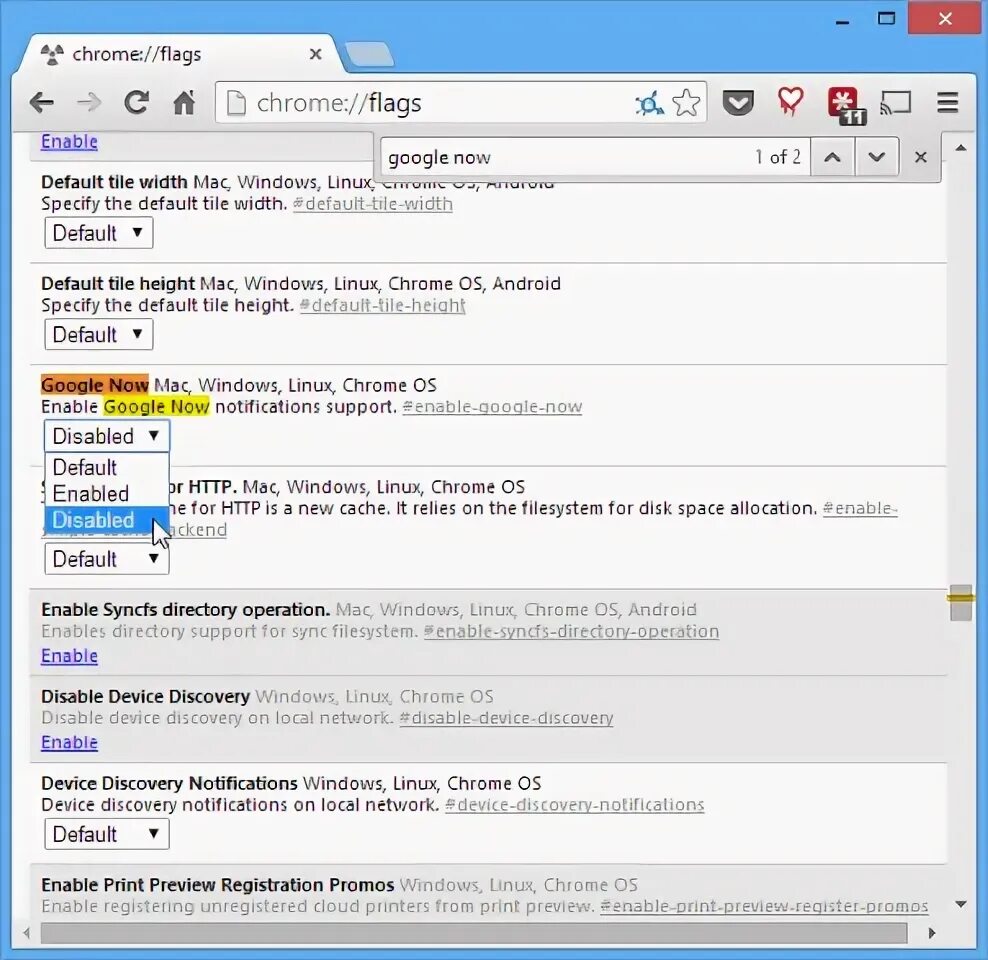The width and height of the screenshot is (988, 960).
Task: Open #disable-device-discovery anchor link
Action: (x=506, y=717)
